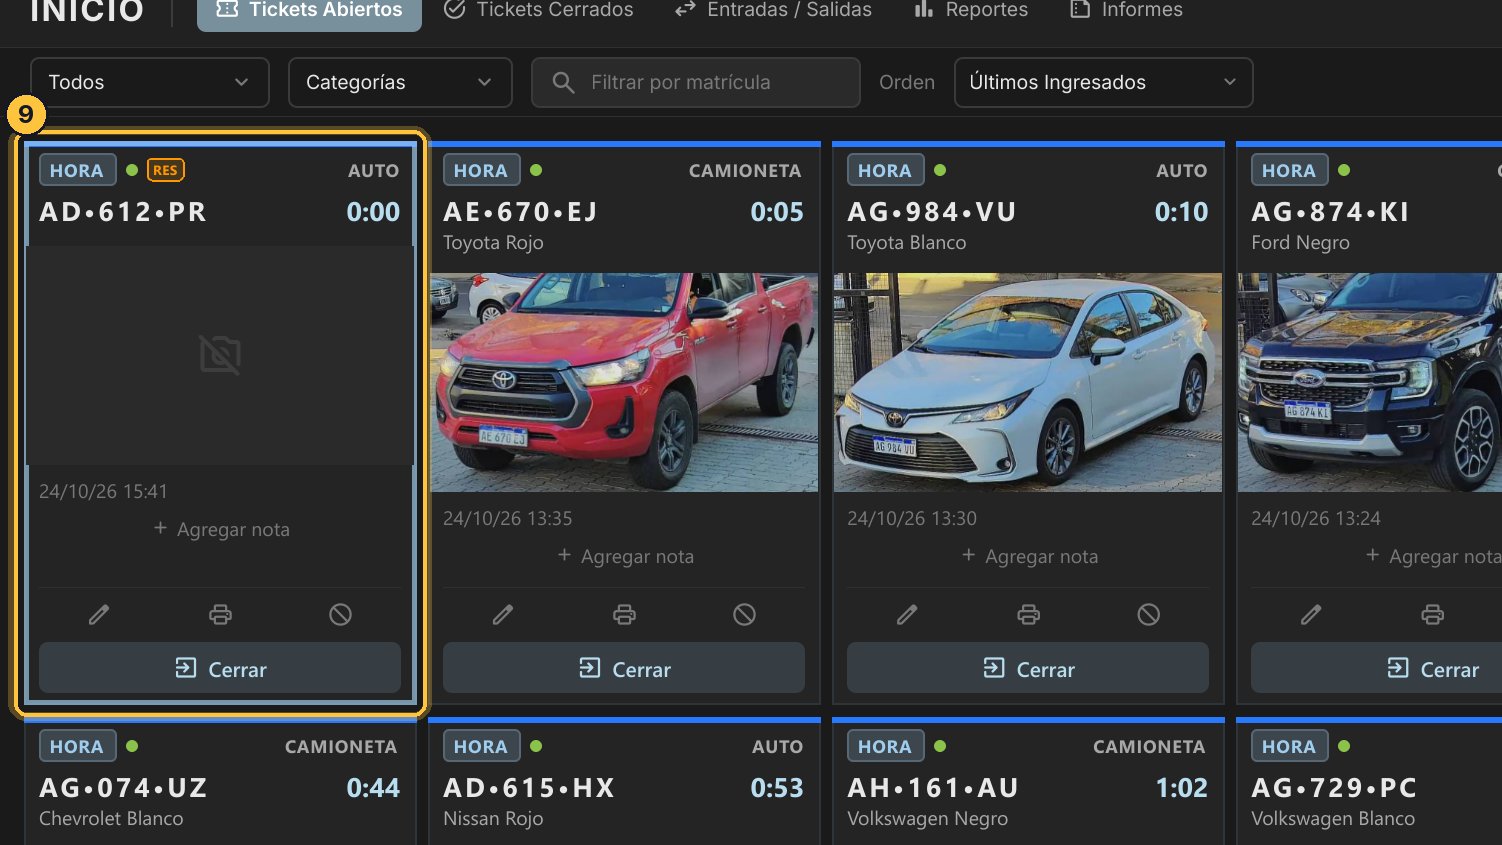Select plate AG•074•UZ Chevrolet Blanco

[123, 788]
